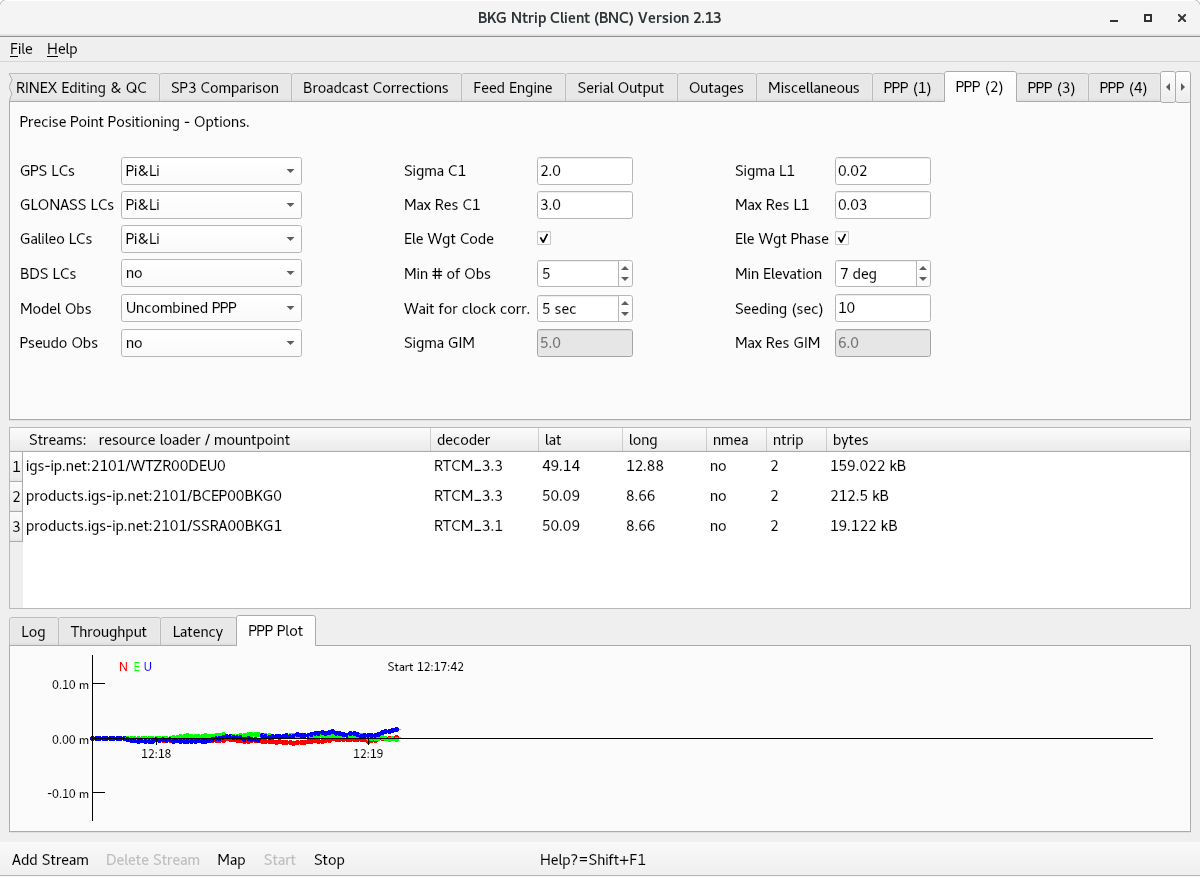
Task: Open the BDS LCs dropdown
Action: click(211, 273)
